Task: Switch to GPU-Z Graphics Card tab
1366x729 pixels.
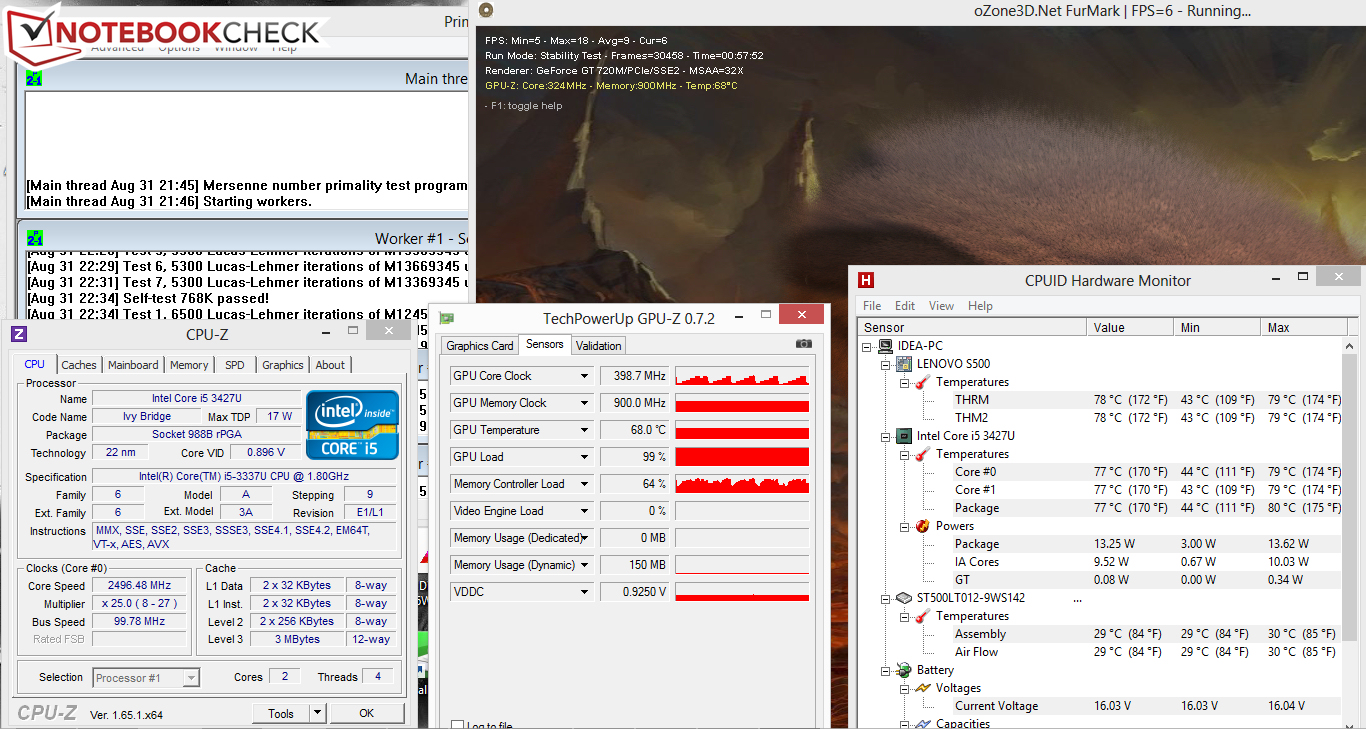Action: [480, 346]
